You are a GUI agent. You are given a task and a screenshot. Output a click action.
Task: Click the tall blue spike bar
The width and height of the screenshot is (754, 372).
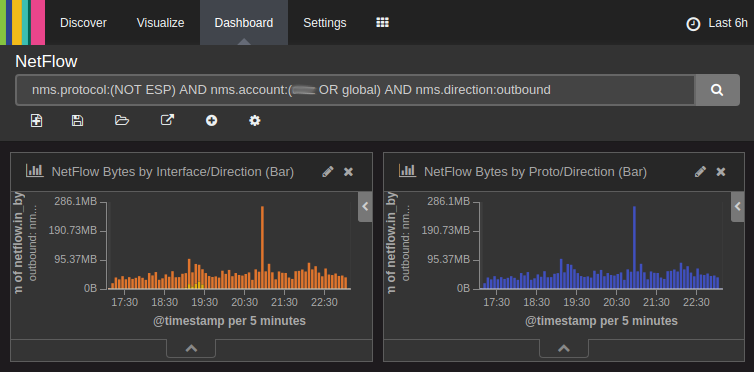point(635,247)
